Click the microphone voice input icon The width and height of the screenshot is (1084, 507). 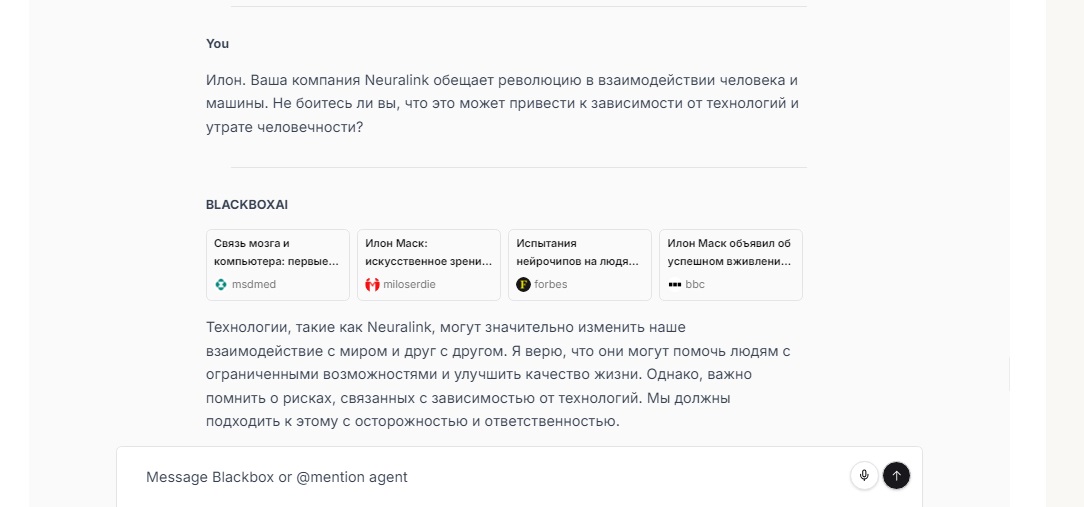pyautogui.click(x=864, y=476)
